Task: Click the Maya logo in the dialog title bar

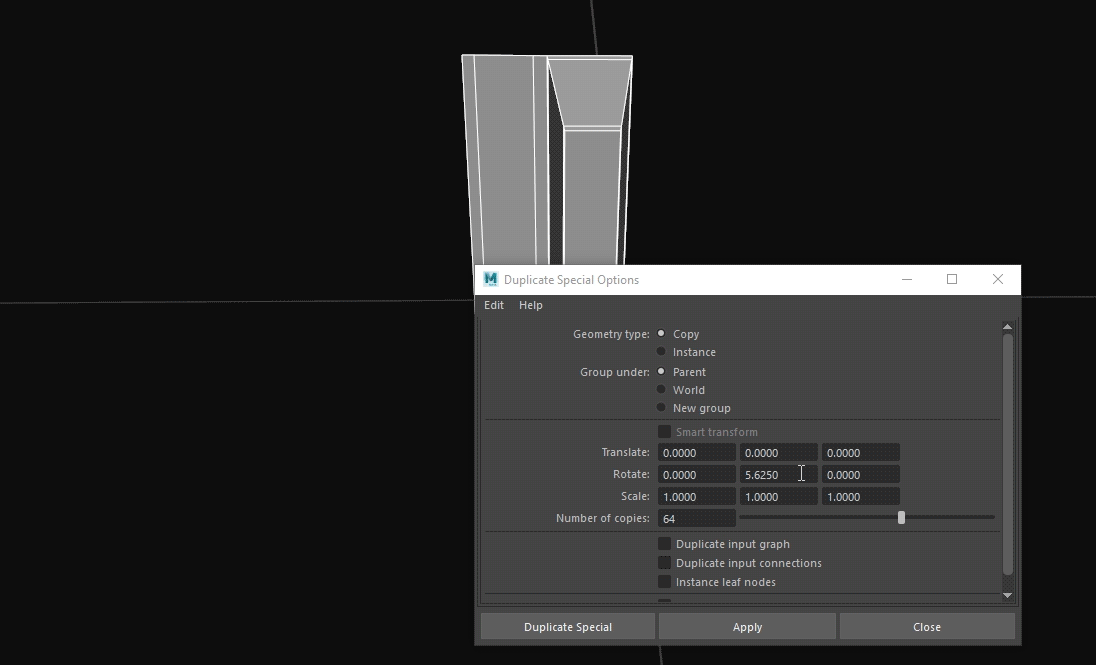Action: (x=490, y=280)
